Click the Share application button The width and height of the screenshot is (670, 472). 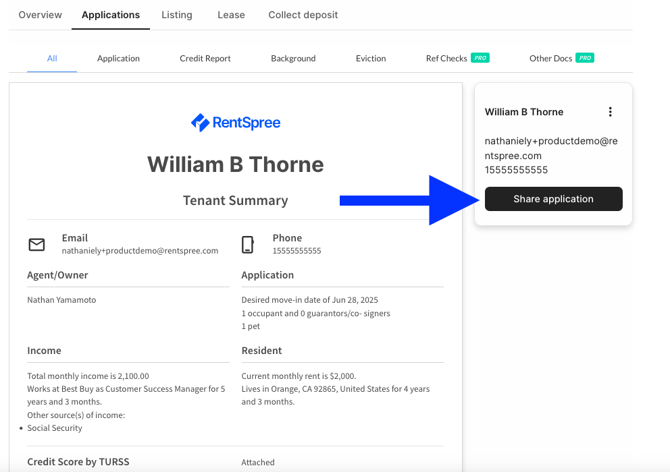tap(553, 199)
